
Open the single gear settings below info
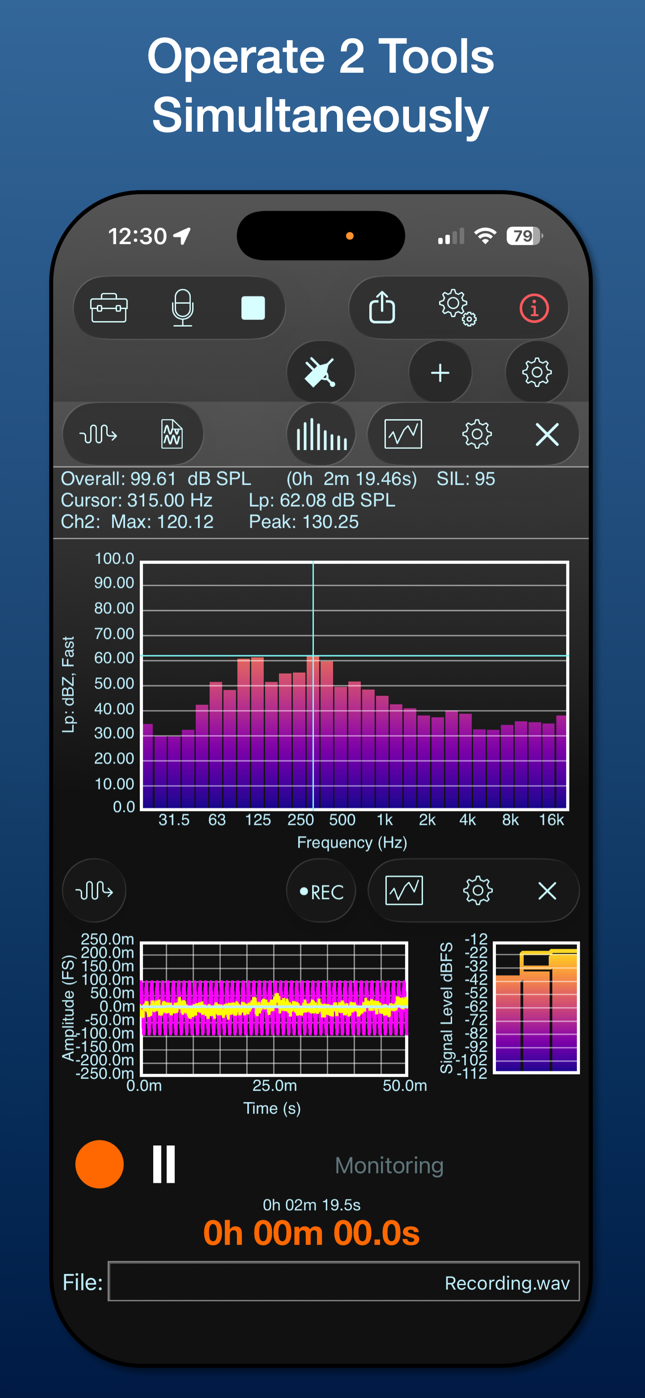point(537,372)
